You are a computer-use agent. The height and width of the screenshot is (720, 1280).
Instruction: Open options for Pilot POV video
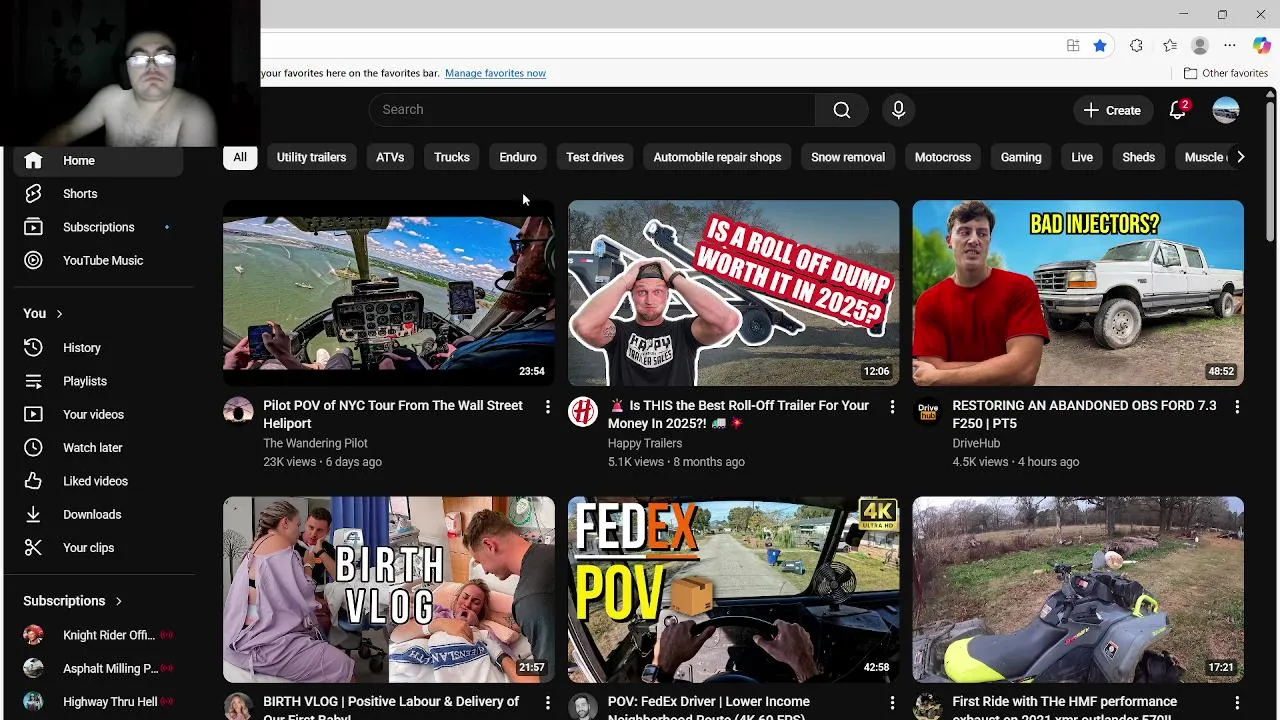point(547,407)
